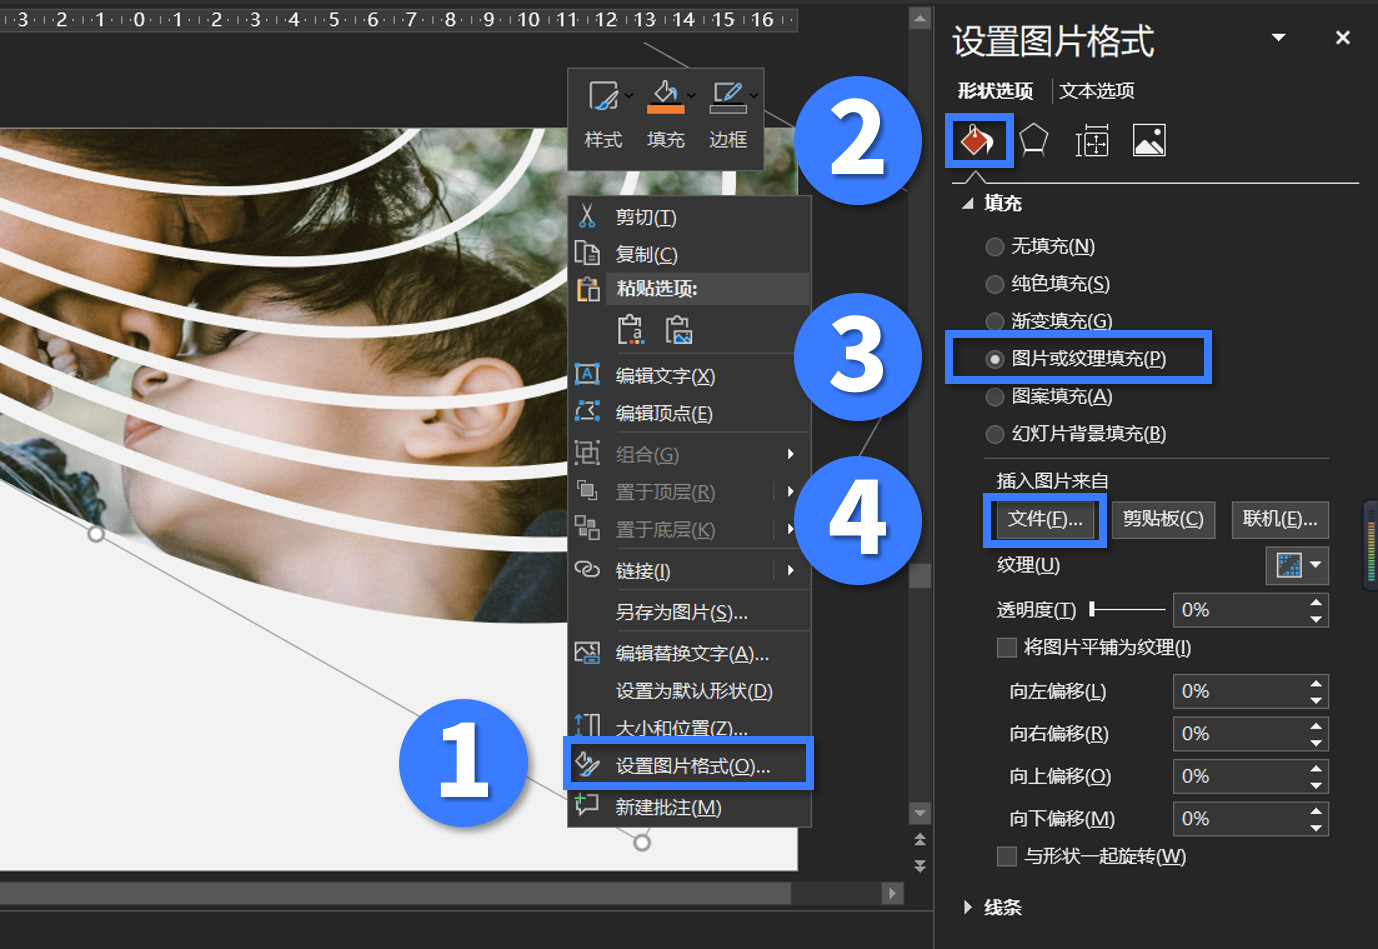Enable 图片或纹理填充 radio button
This screenshot has width=1378, height=949.
(995, 358)
